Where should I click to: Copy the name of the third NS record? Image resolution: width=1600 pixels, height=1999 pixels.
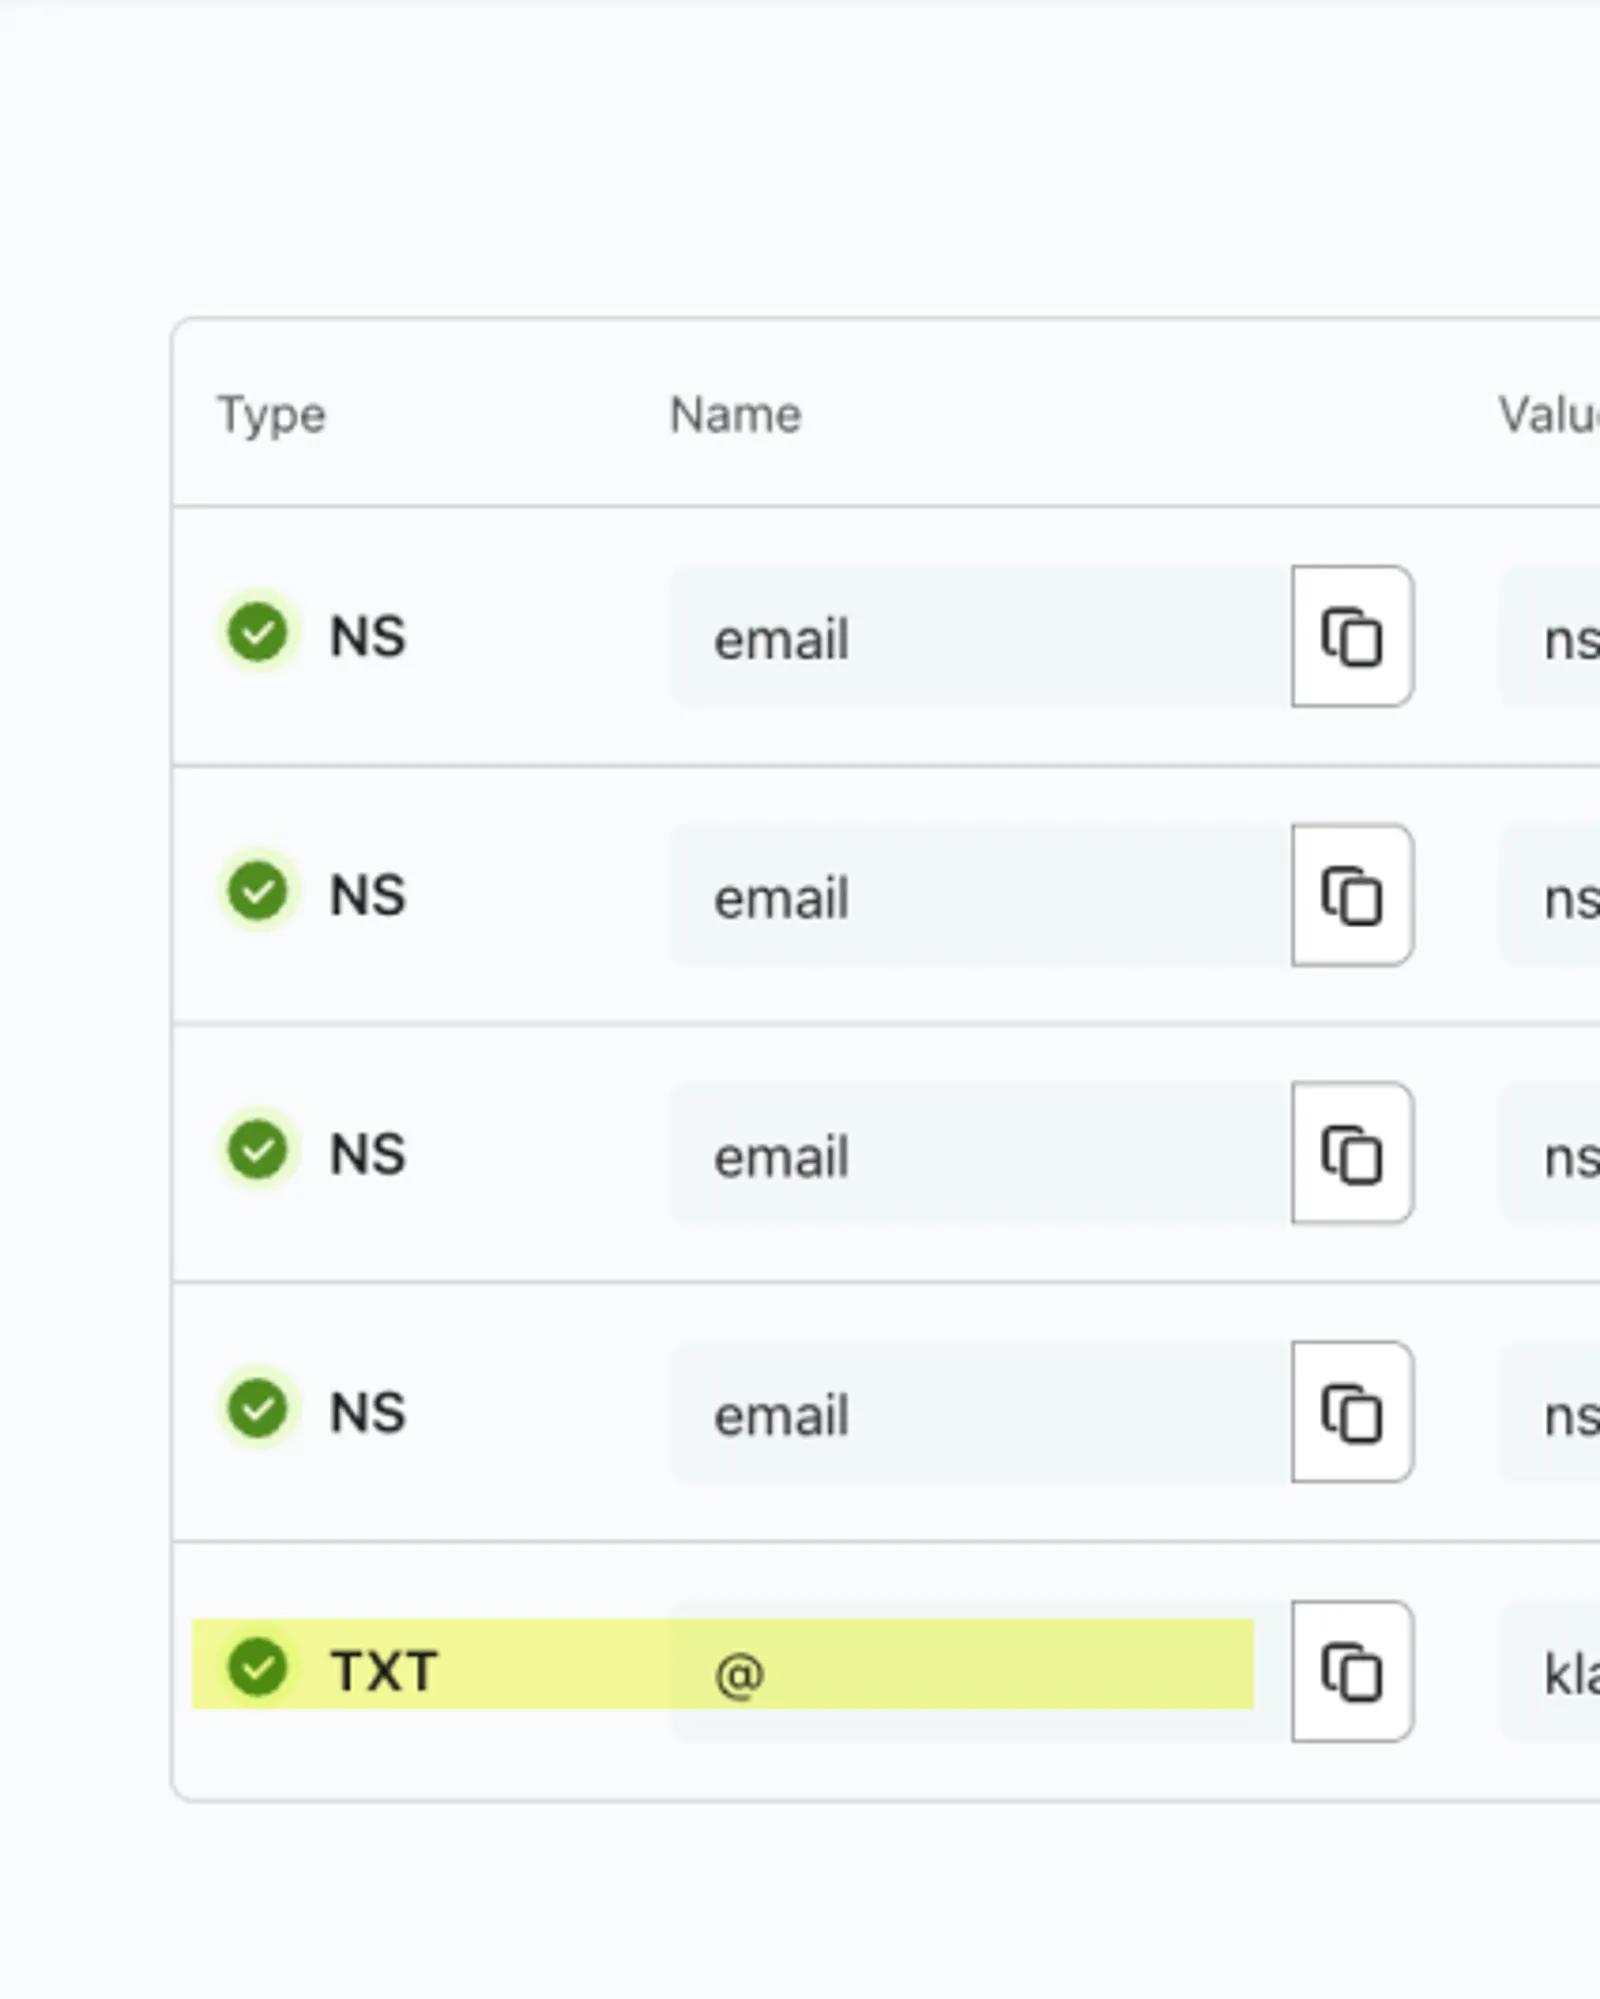coord(1352,1153)
